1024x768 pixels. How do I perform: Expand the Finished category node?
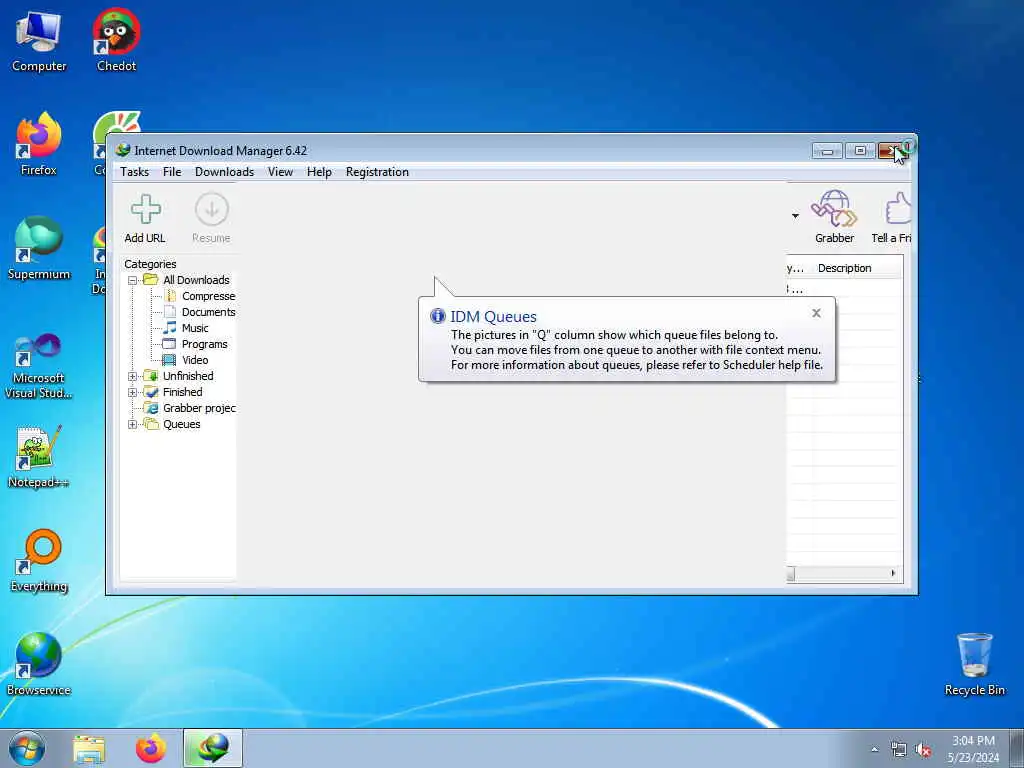click(133, 392)
